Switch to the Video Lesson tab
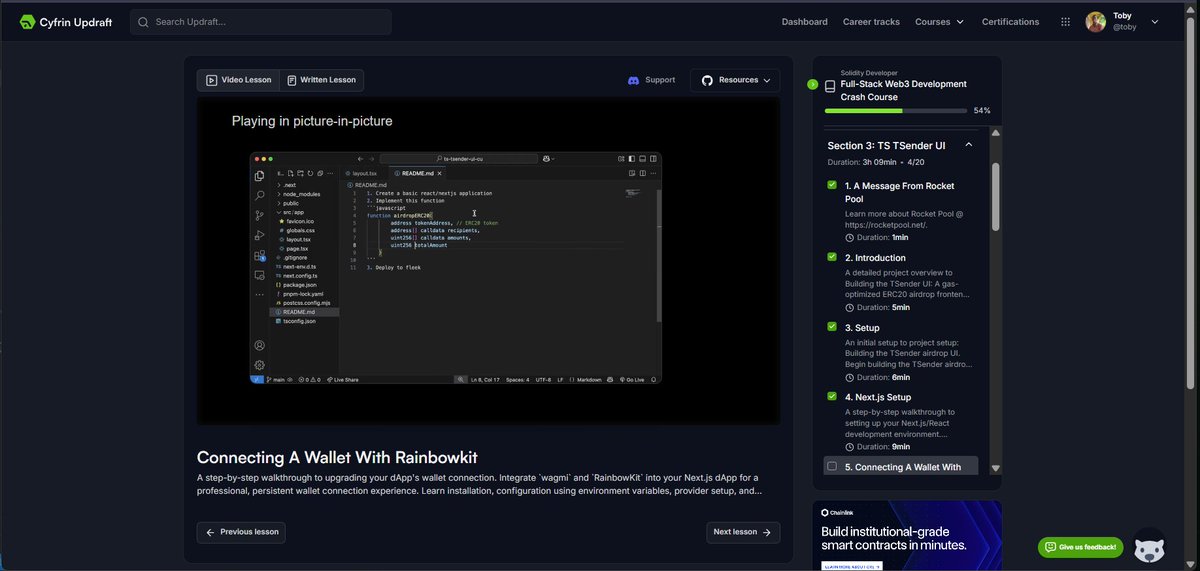The width and height of the screenshot is (1200, 571). (239, 80)
